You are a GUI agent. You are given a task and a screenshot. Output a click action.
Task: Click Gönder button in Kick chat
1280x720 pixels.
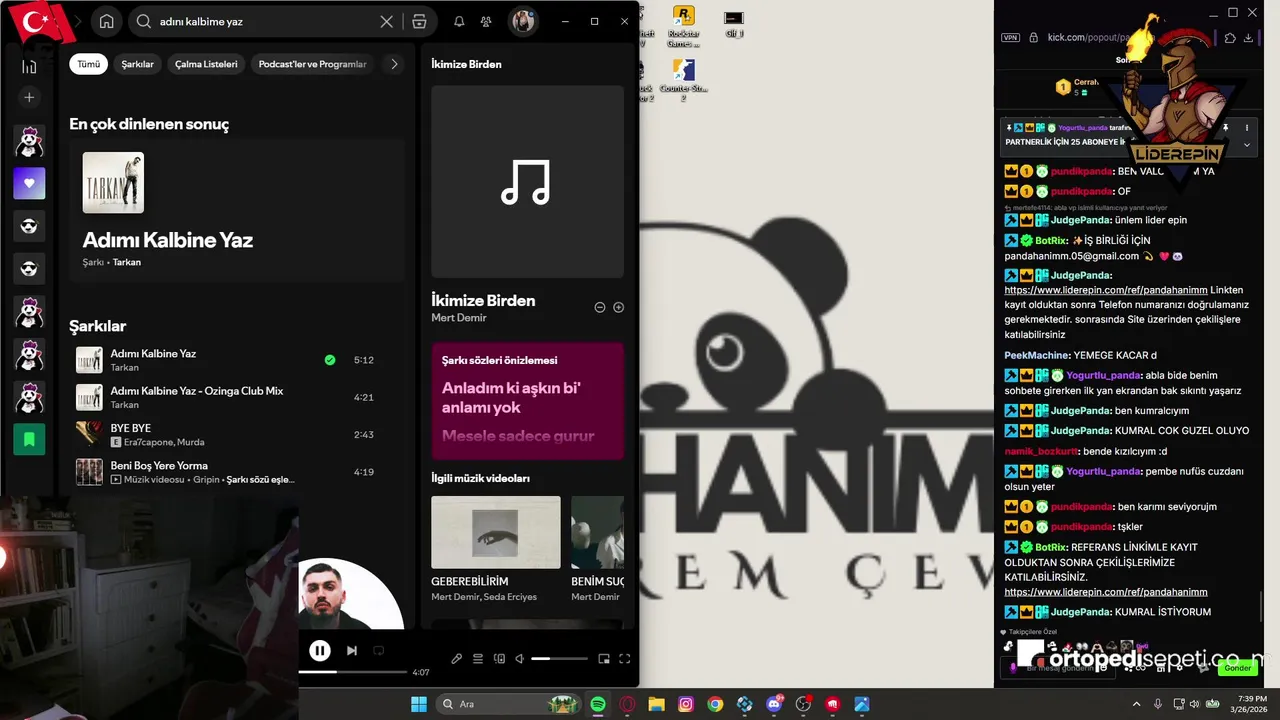pyautogui.click(x=1238, y=668)
